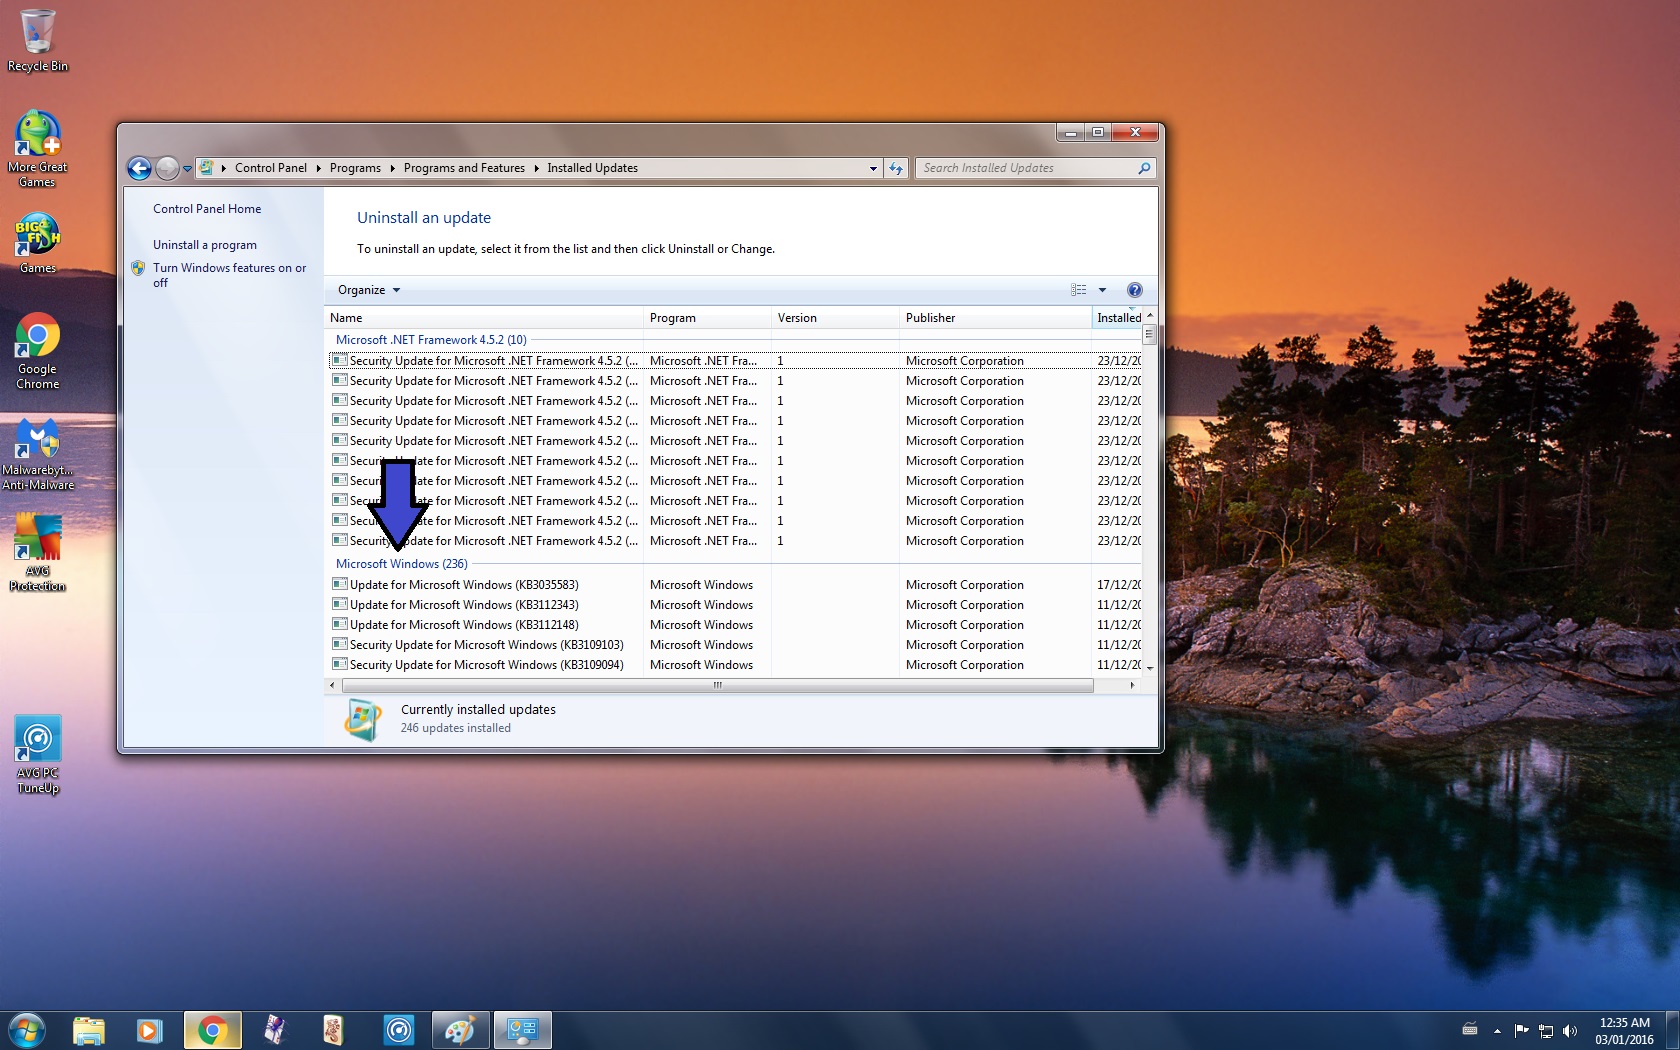Screen dimensions: 1680x1050
Task: Open the Recycle Bin desktop icon
Action: [x=37, y=41]
